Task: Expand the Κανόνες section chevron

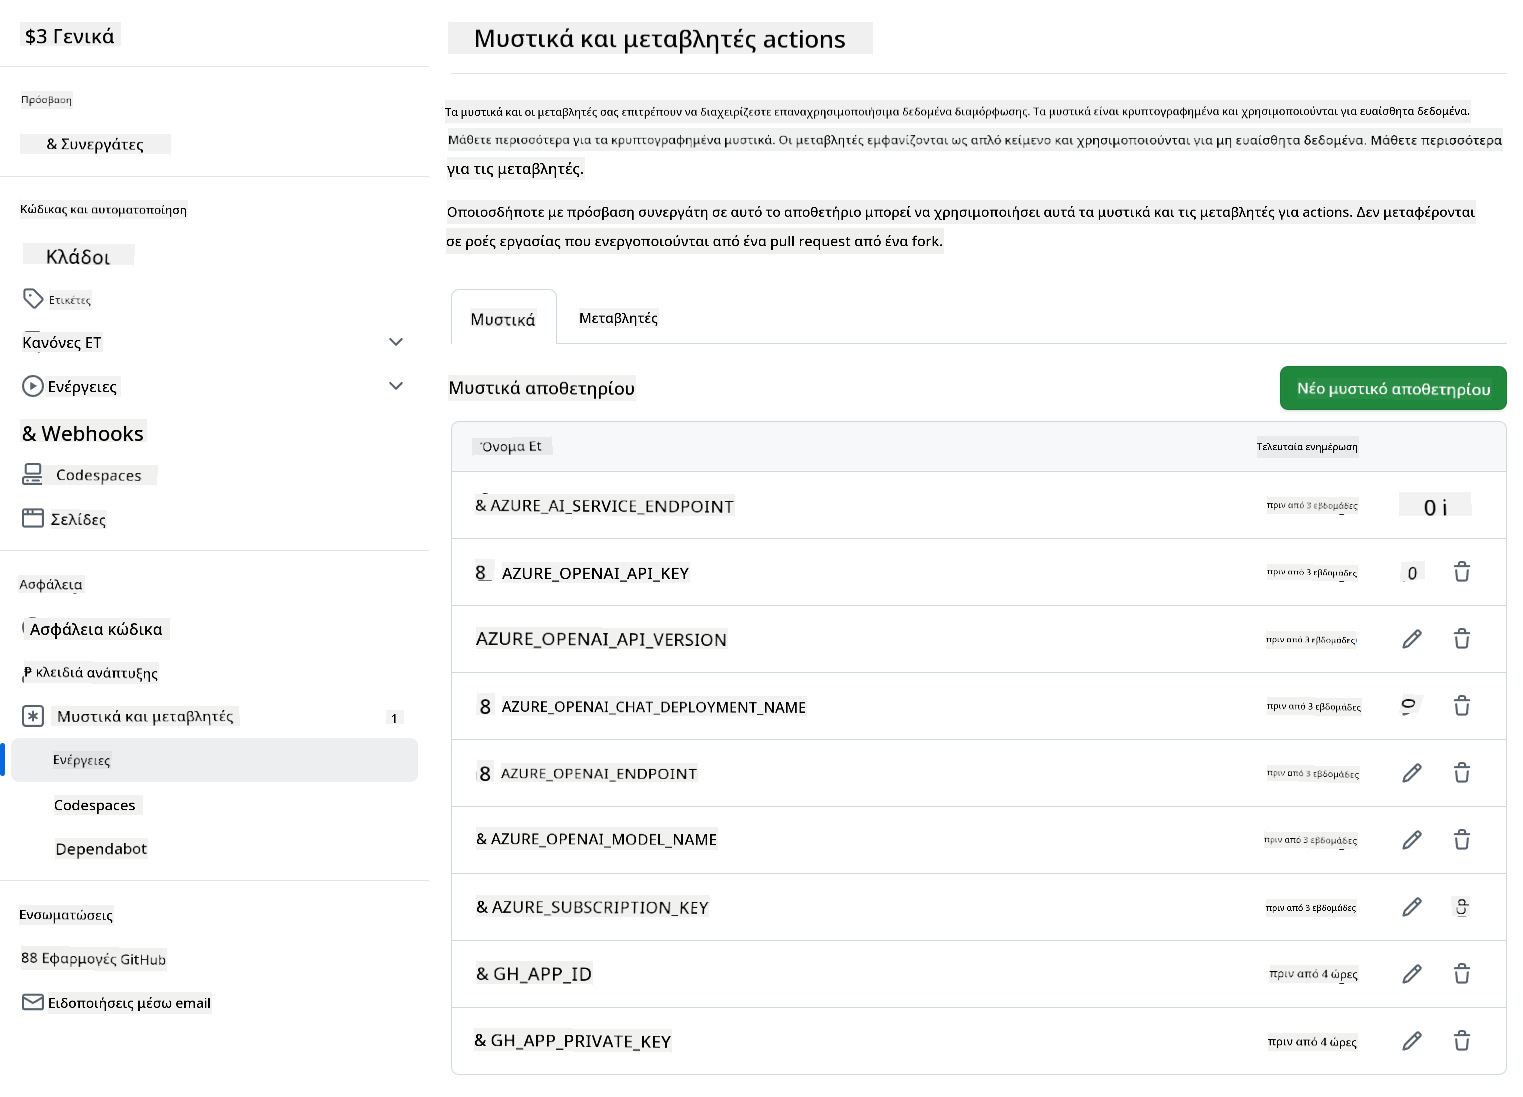Action: (x=396, y=342)
